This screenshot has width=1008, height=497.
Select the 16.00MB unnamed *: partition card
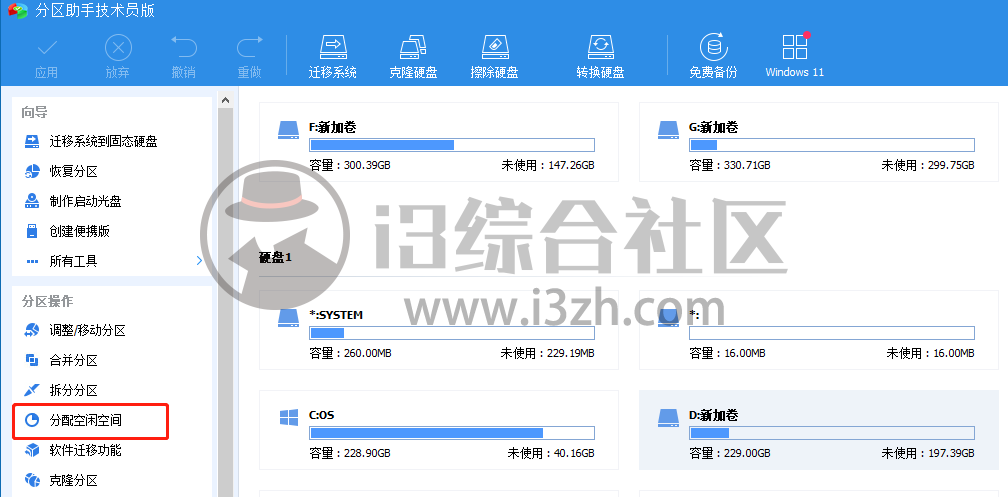point(819,330)
